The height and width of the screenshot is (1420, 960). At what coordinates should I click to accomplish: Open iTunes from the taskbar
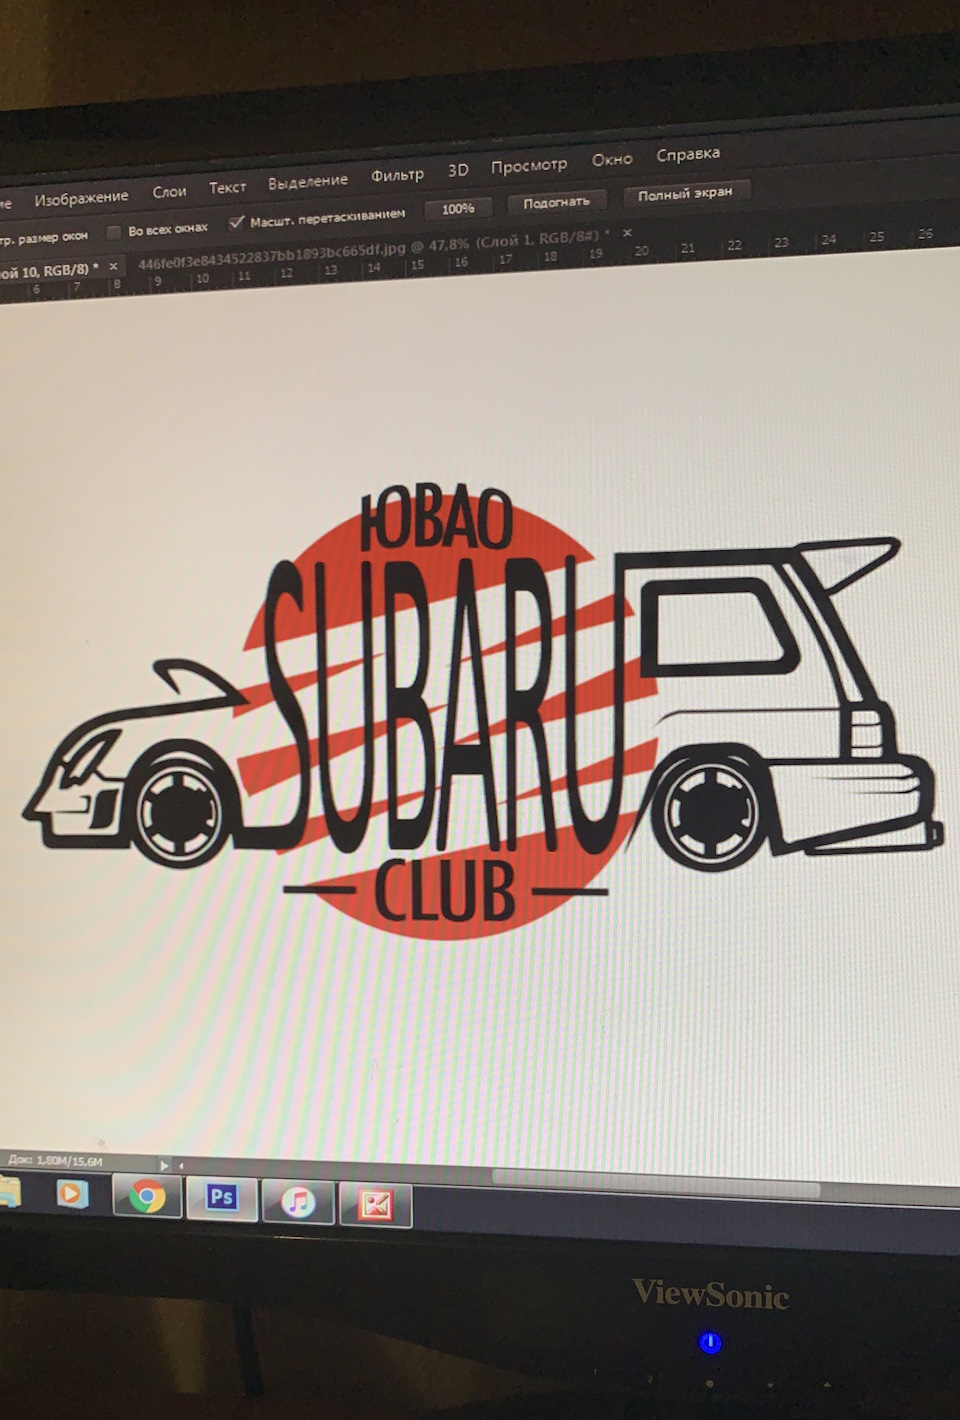click(297, 1201)
